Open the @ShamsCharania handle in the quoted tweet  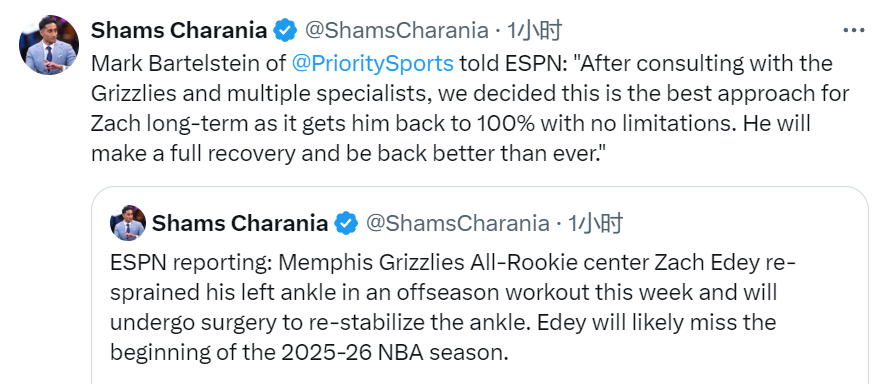click(x=457, y=223)
